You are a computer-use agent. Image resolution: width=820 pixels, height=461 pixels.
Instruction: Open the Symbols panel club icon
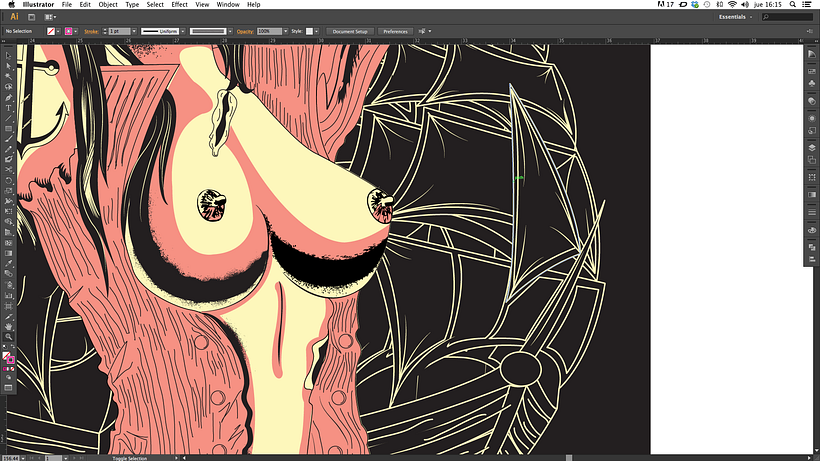812,84
